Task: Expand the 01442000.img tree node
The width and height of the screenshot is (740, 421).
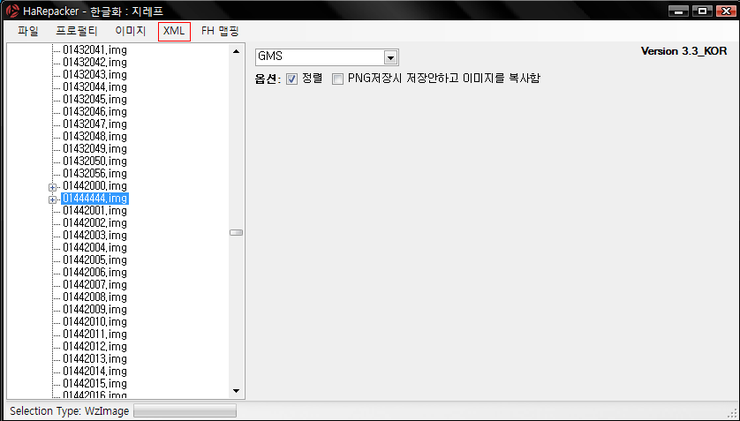Action: (52, 187)
